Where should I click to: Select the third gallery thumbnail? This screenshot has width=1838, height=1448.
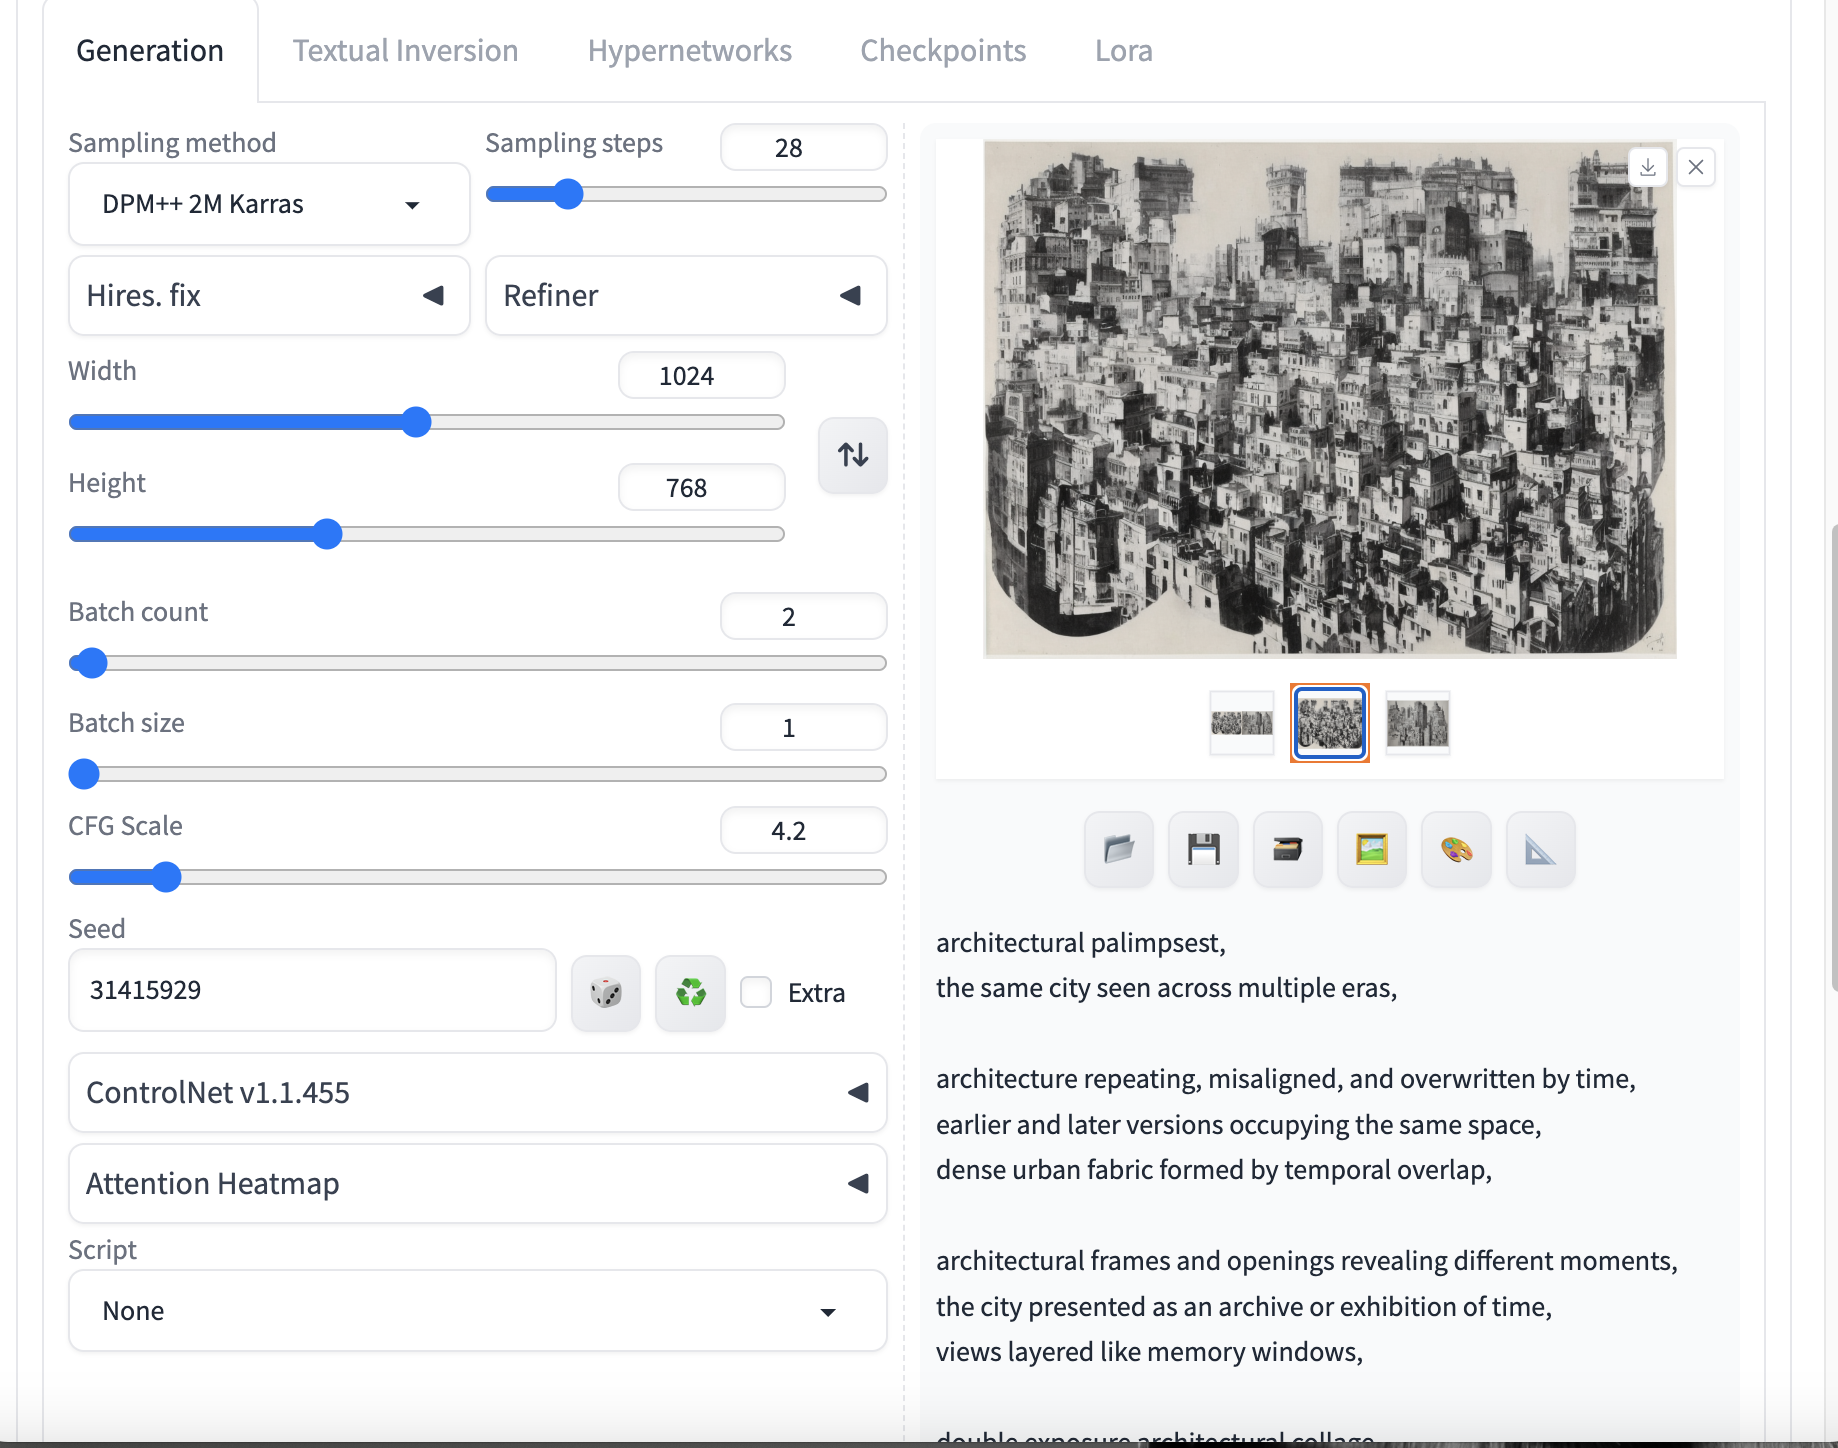[x=1417, y=723]
